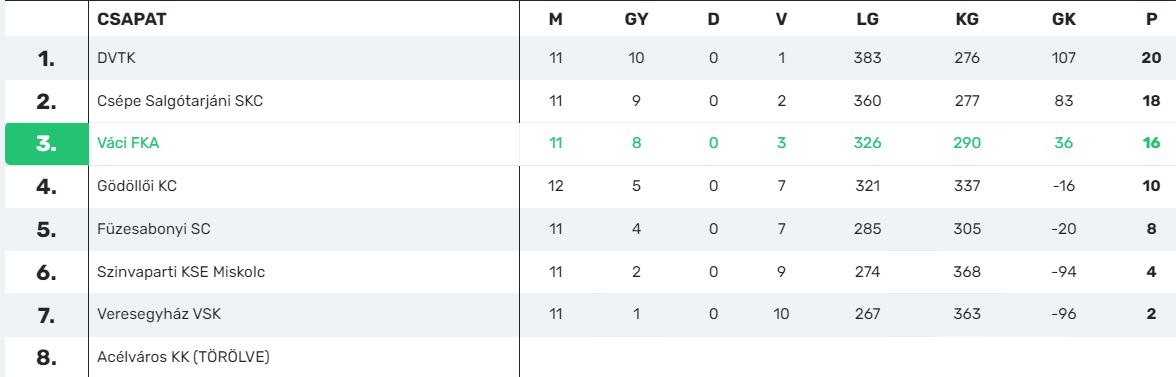Click the highlighted Váci FKA team

tap(128, 143)
